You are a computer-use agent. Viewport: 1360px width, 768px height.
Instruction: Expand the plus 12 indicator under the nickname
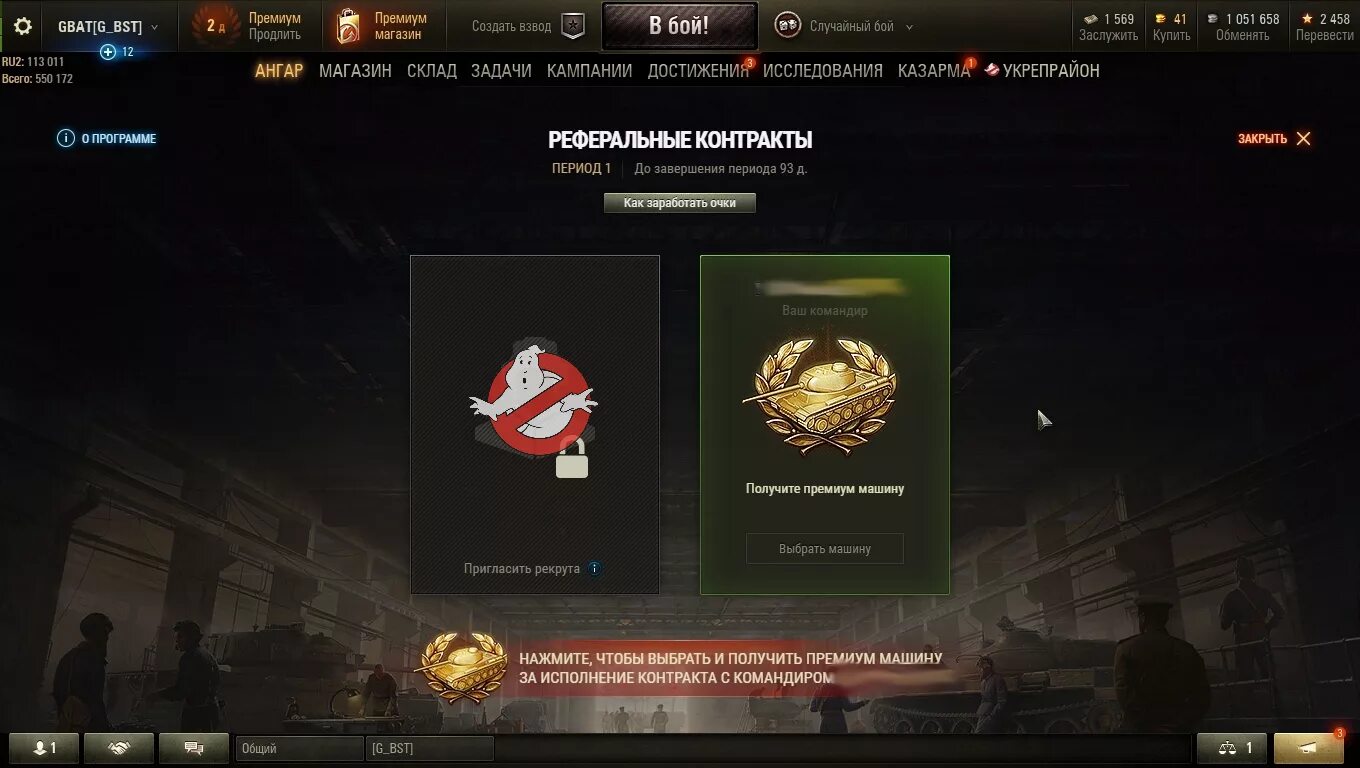(x=117, y=52)
